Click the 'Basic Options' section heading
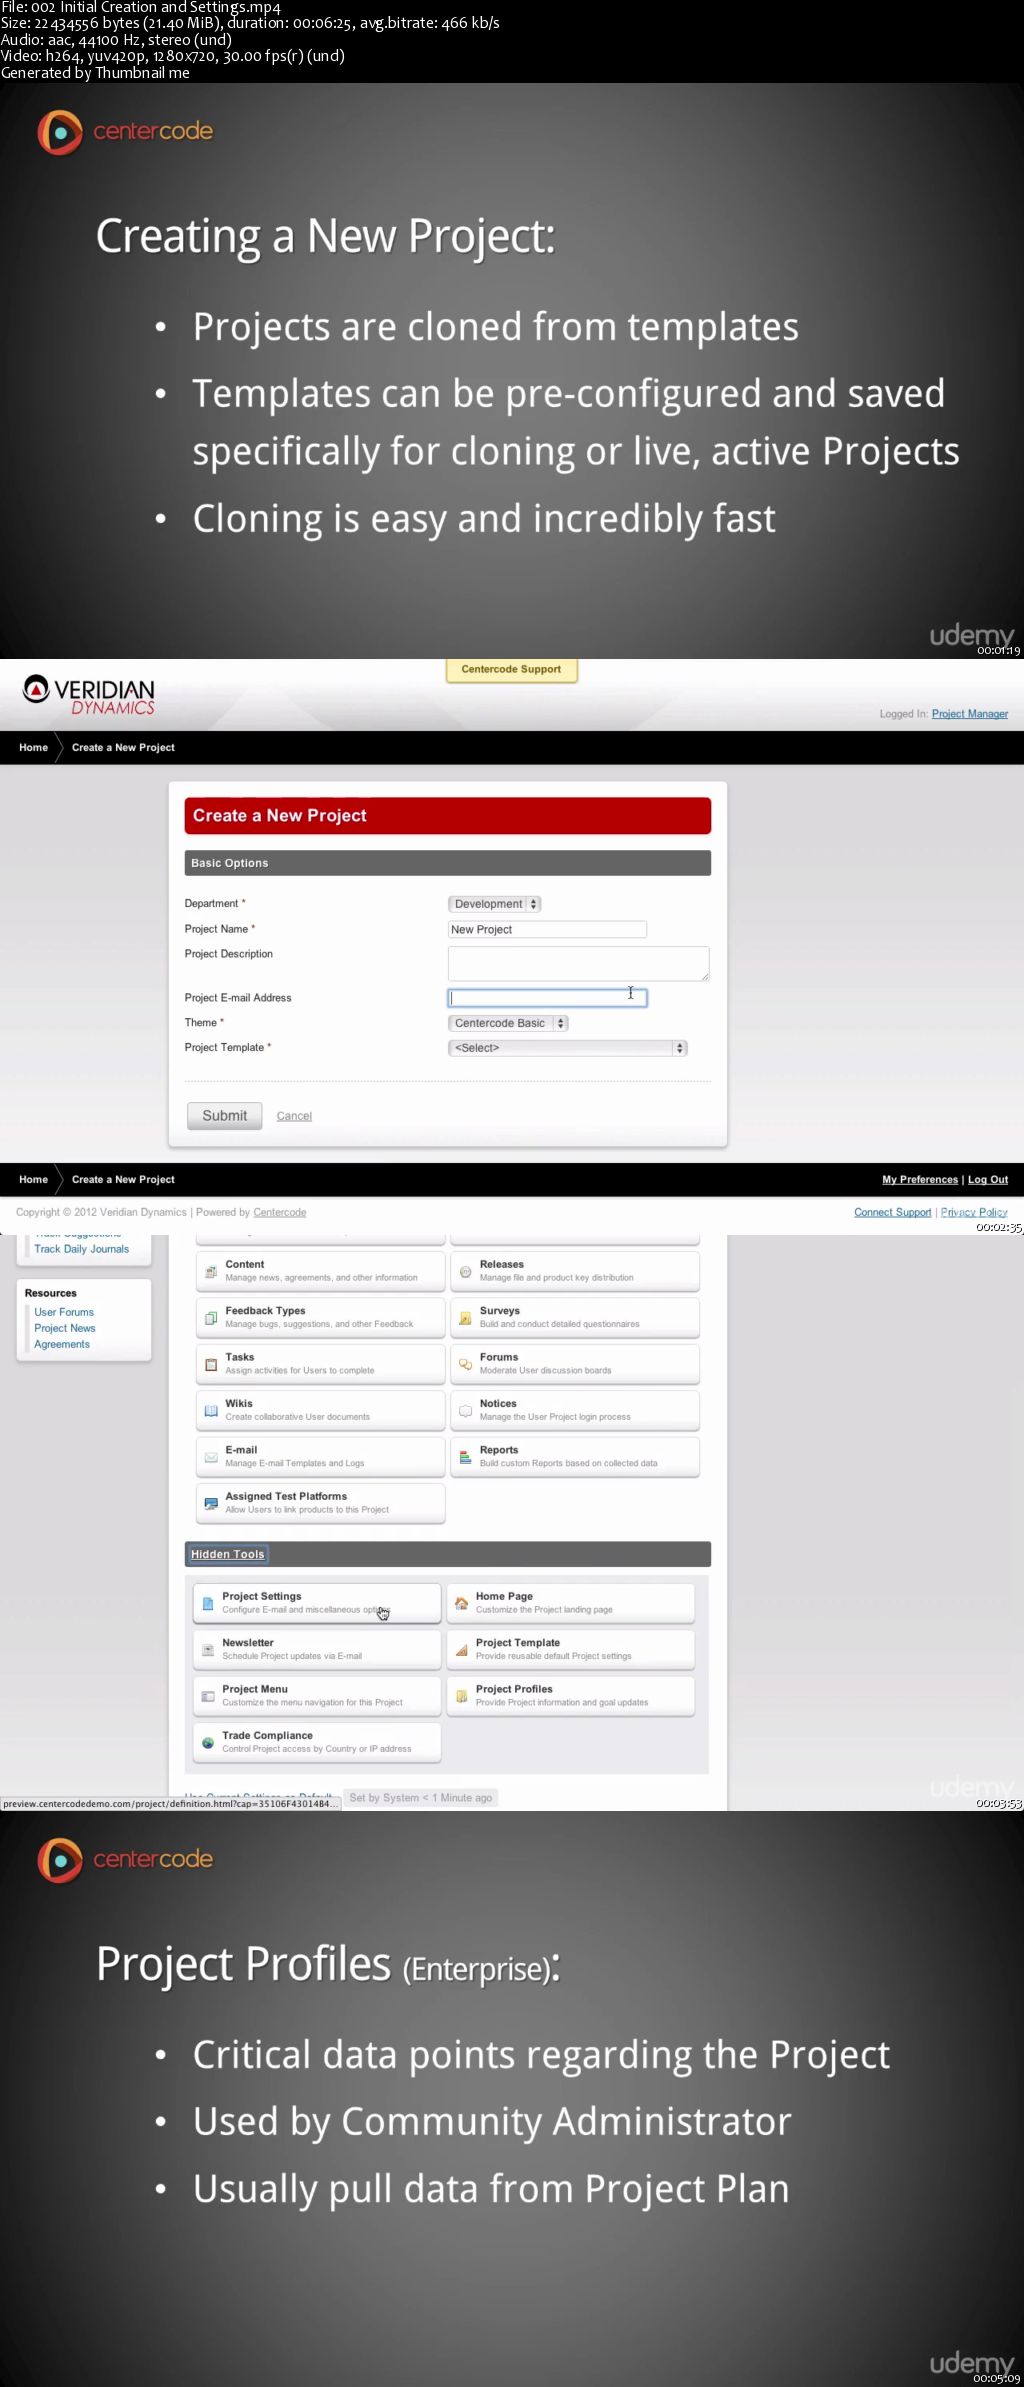This screenshot has height=2387, width=1024. point(447,863)
